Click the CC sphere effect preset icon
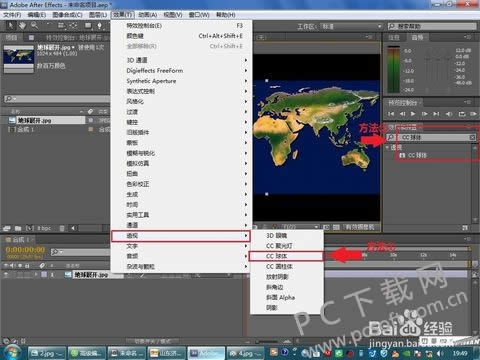480x360 pixels. pyautogui.click(x=402, y=155)
